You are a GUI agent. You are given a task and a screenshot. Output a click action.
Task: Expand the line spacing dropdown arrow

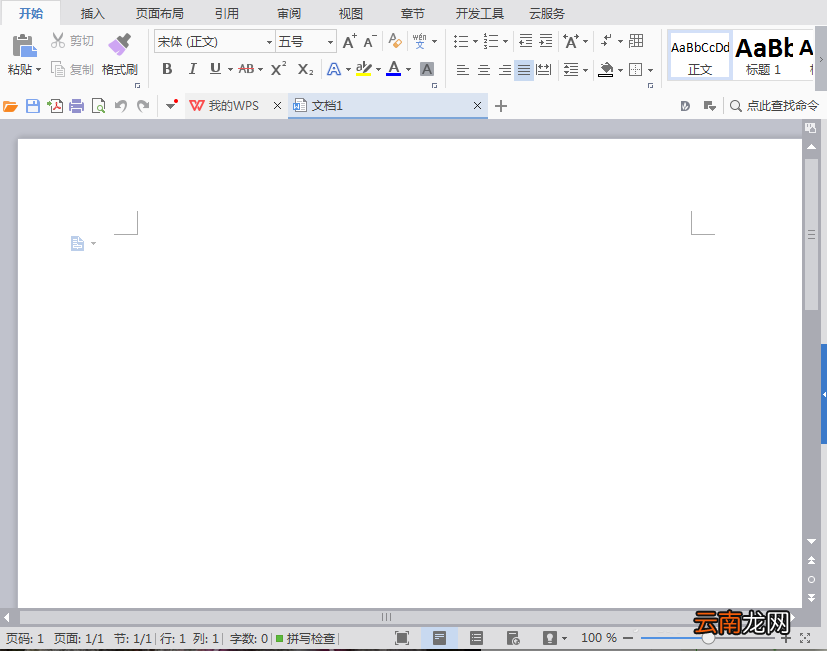pyautogui.click(x=585, y=70)
